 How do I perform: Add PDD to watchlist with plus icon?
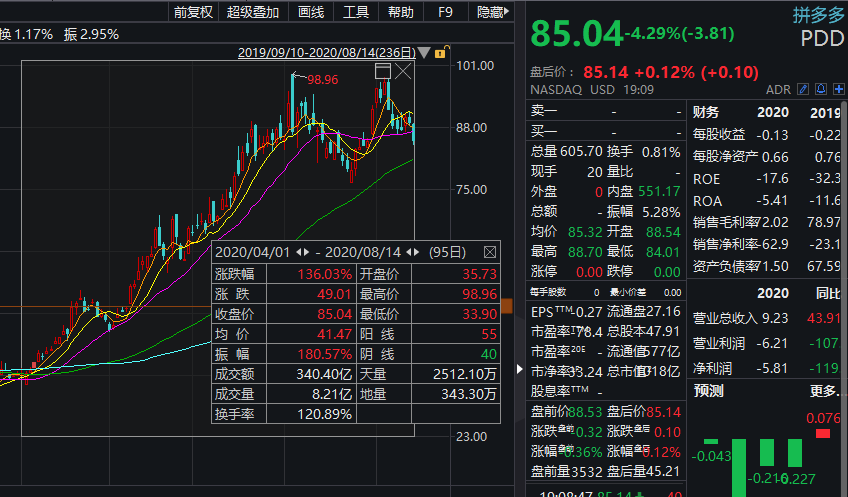(x=839, y=89)
